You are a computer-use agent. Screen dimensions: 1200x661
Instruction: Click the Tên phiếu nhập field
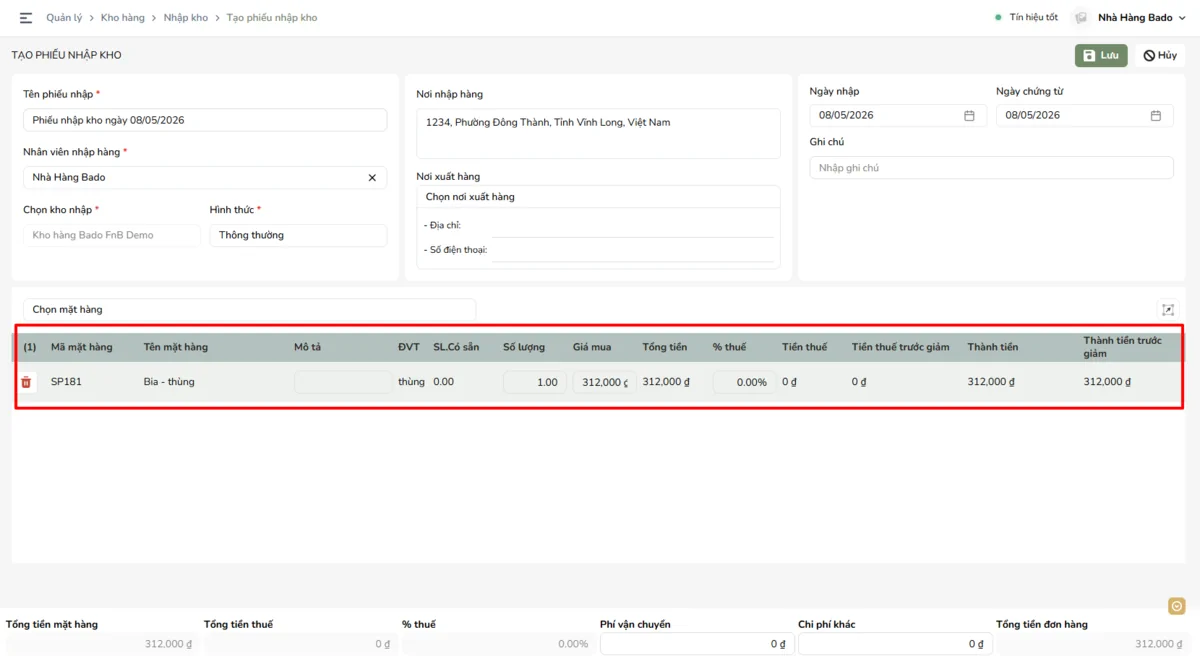pyautogui.click(x=205, y=120)
